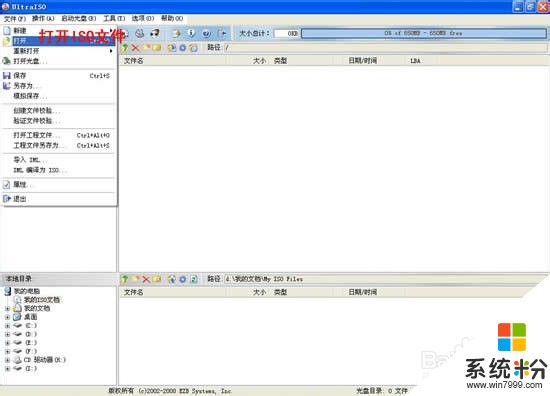550x396 pixels.
Task: Expand the 桌面 tree node
Action: 7,317
